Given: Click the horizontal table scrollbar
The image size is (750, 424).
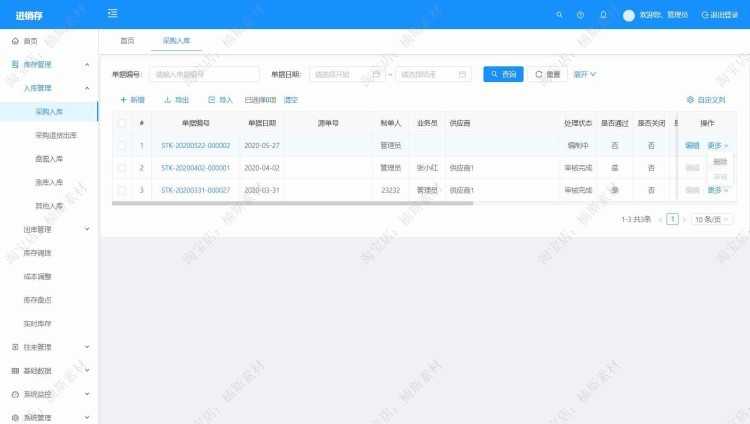Looking at the screenshot, I should click(292, 203).
